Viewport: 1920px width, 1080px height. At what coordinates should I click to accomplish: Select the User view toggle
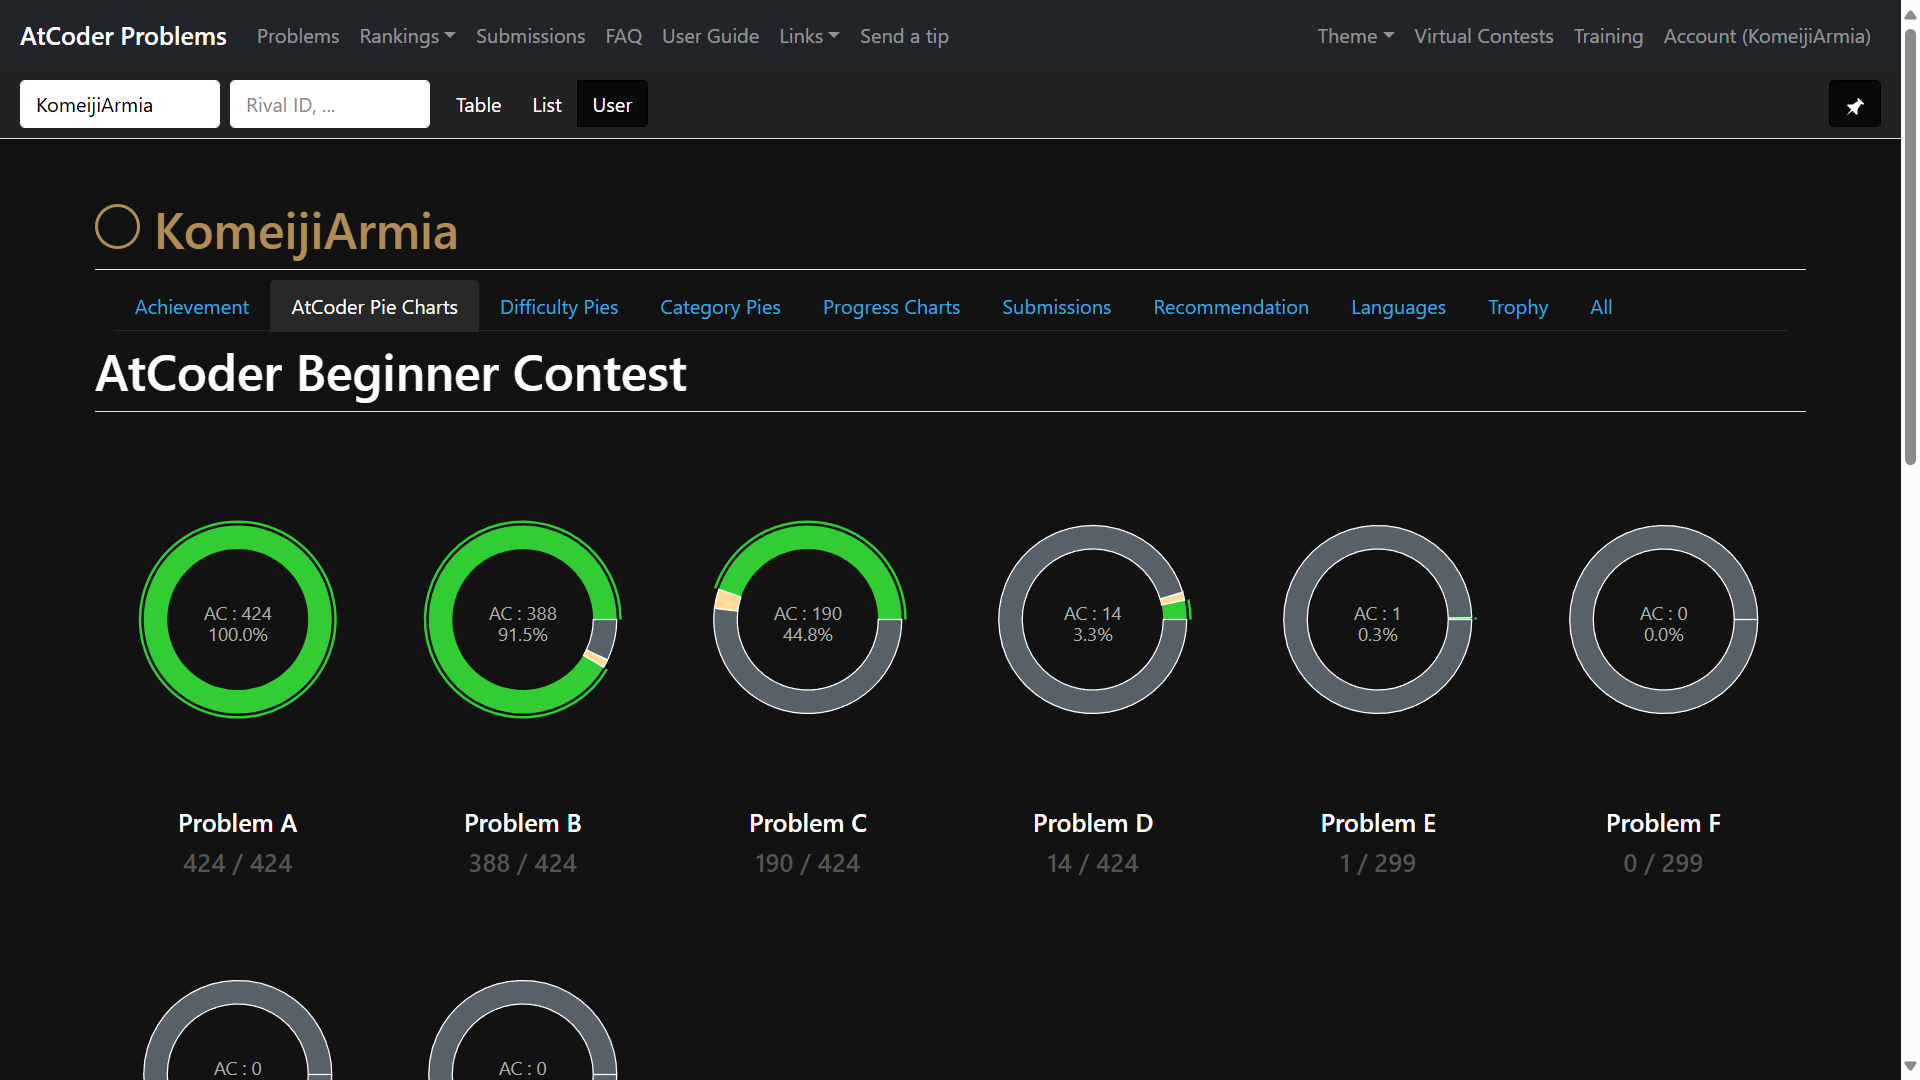(612, 105)
